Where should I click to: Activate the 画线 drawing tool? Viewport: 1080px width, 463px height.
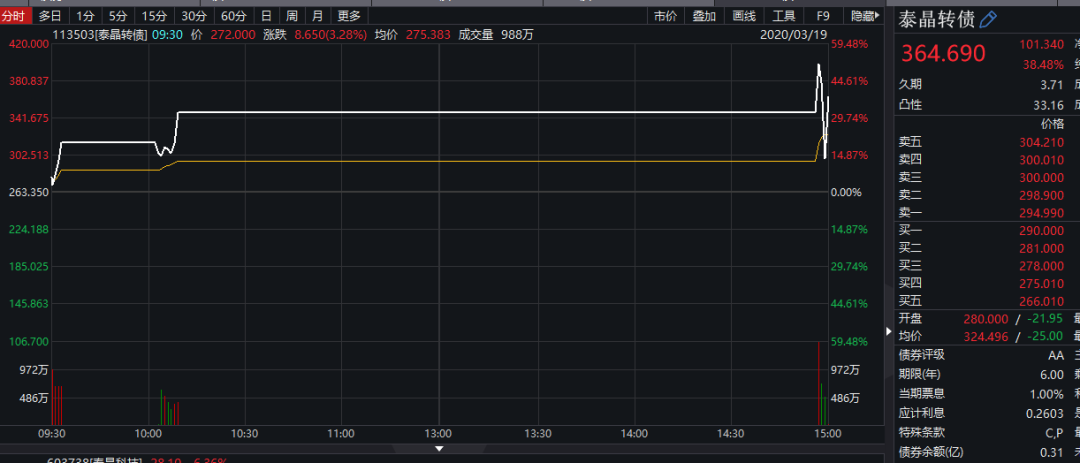click(744, 16)
